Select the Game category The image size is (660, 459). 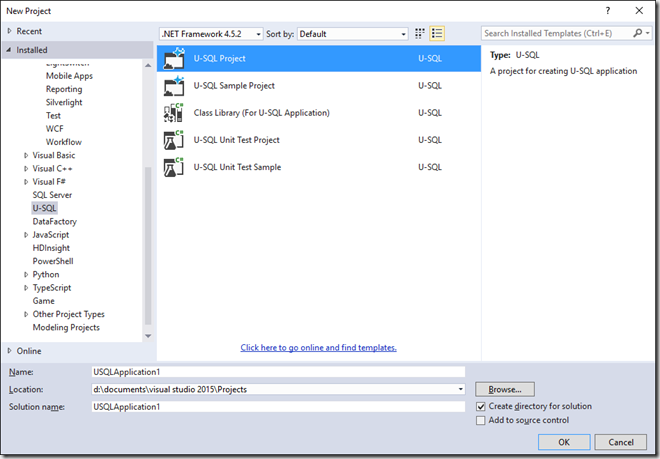coord(43,301)
